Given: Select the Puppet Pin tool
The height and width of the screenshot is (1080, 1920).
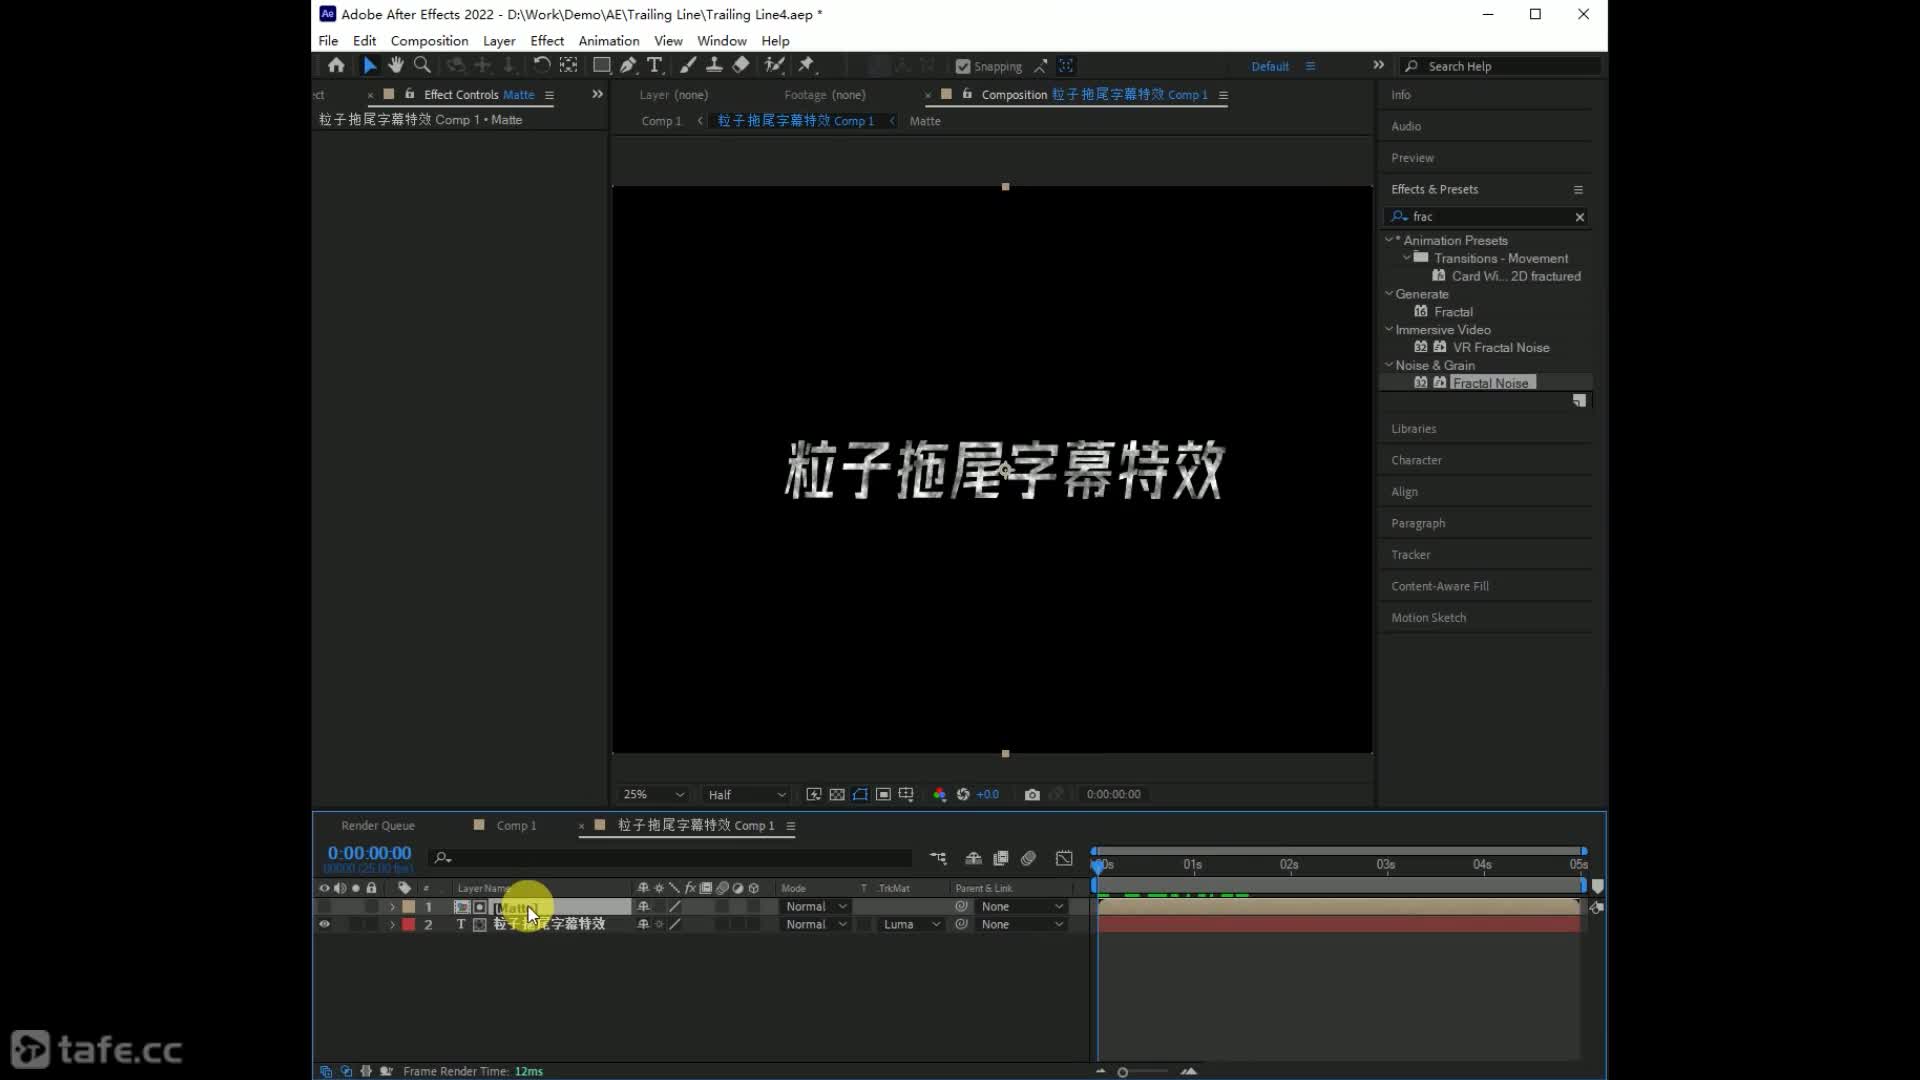Looking at the screenshot, I should point(806,65).
